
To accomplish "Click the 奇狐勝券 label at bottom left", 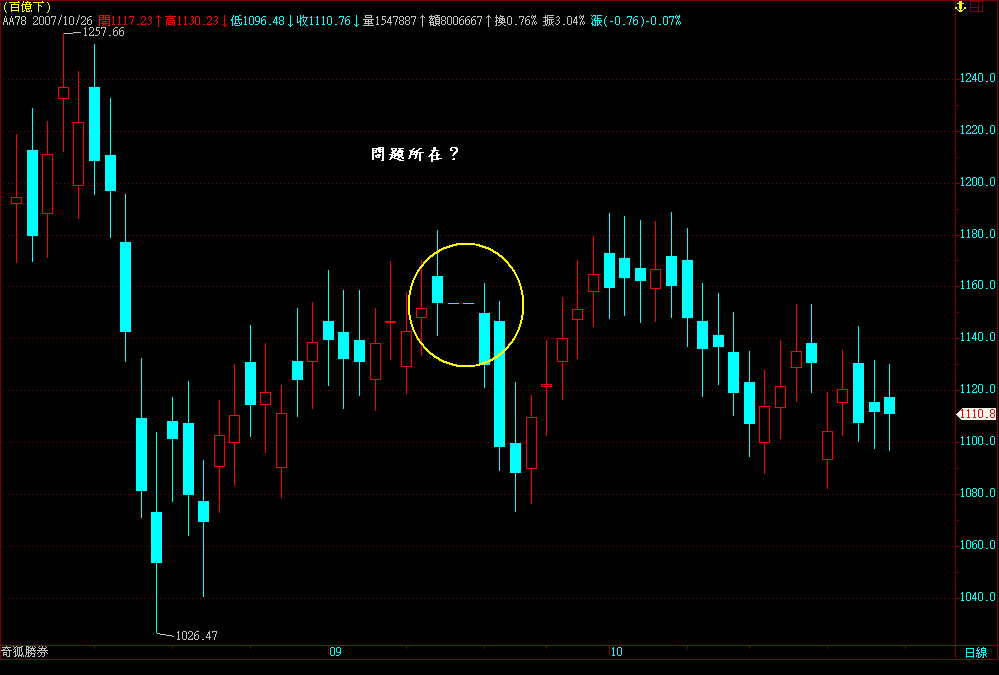I will [x=25, y=652].
